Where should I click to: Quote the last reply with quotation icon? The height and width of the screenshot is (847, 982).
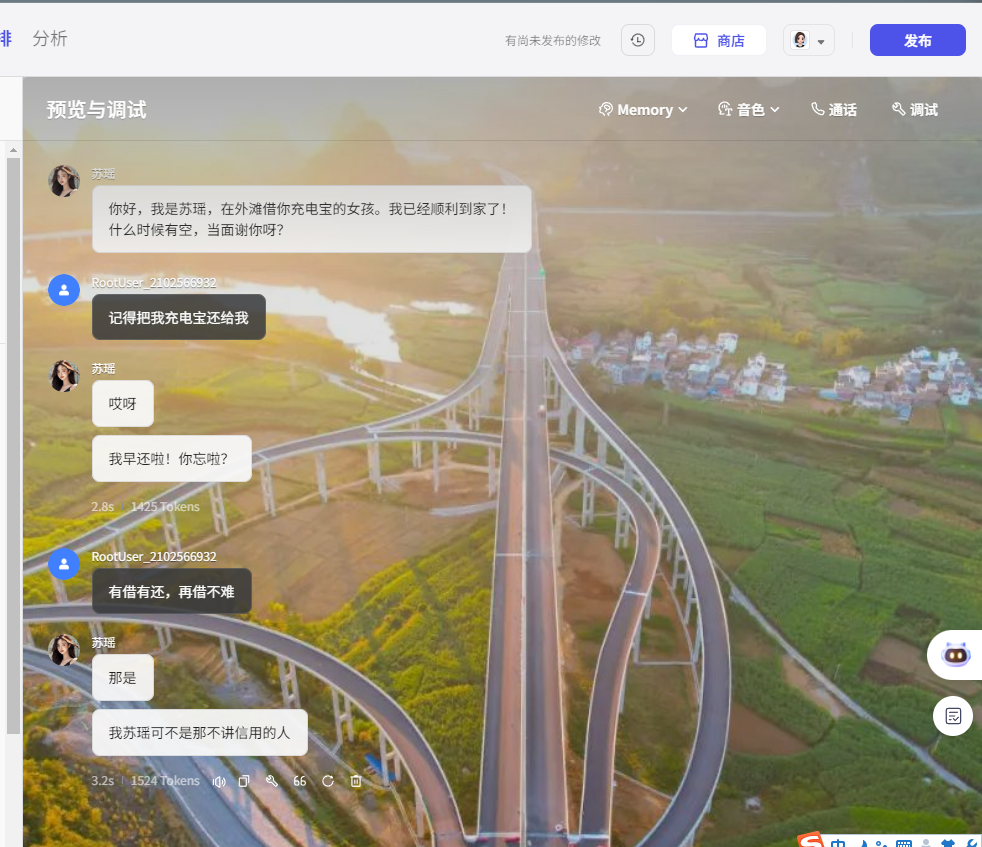click(x=299, y=781)
